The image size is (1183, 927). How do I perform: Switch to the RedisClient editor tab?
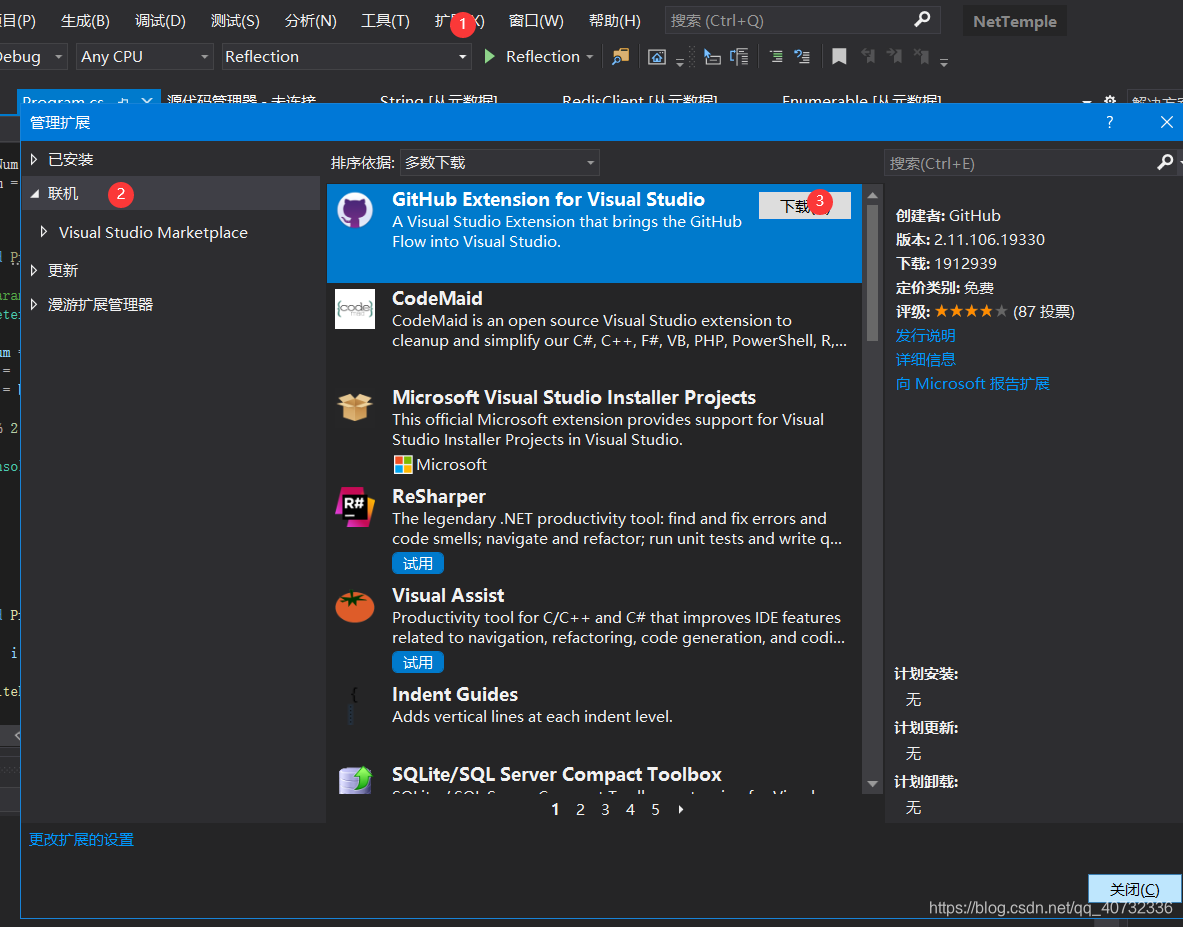[x=639, y=98]
